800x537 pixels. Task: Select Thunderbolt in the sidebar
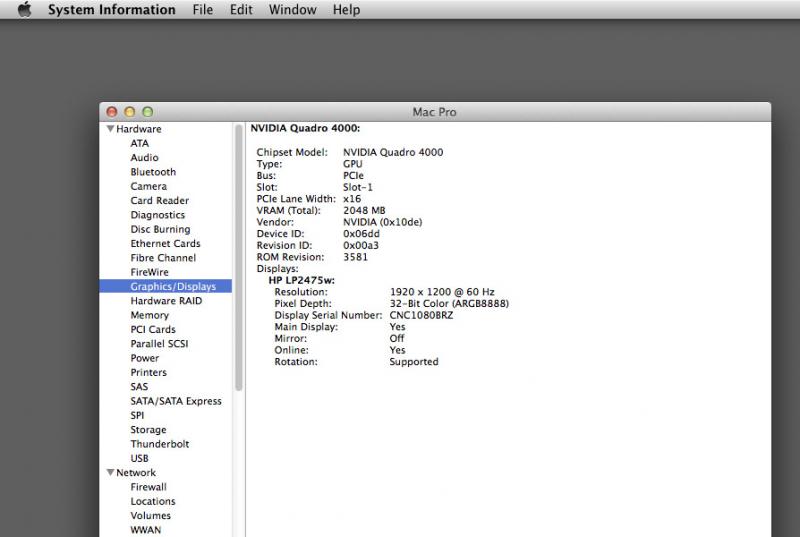tap(160, 444)
